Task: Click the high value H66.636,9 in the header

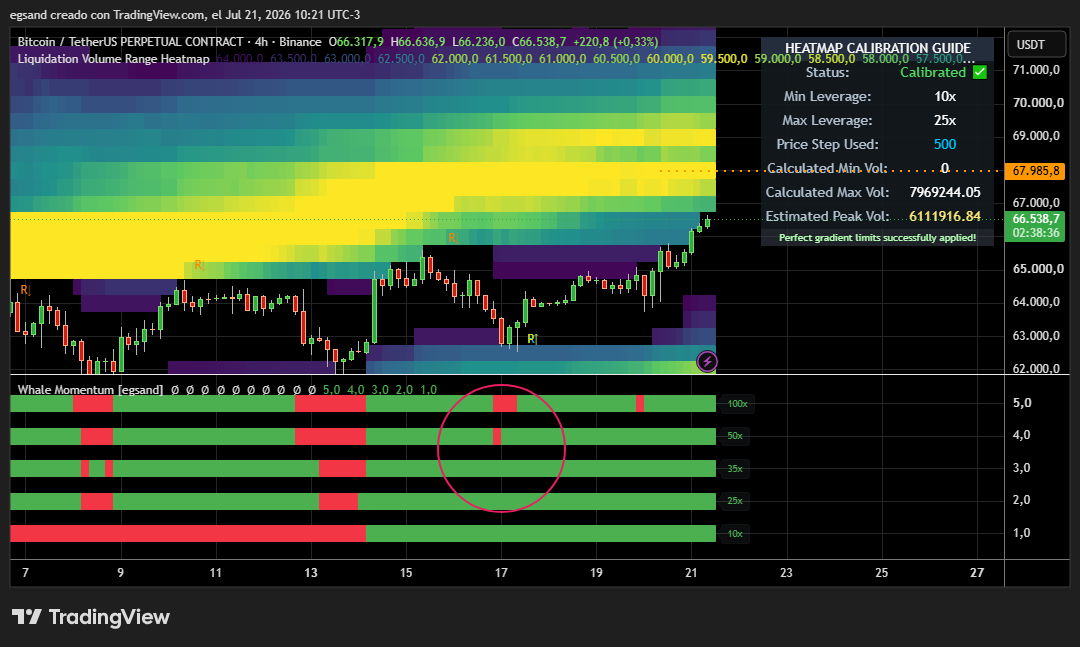Action: pos(417,42)
